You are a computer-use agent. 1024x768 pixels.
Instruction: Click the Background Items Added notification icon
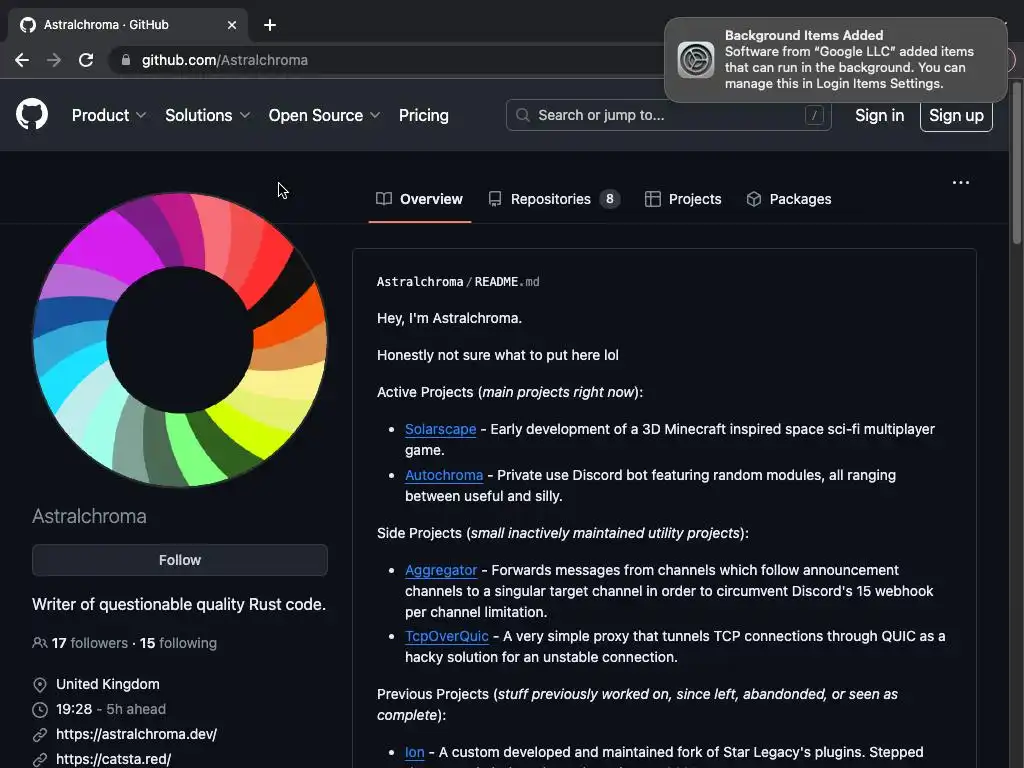pyautogui.click(x=696, y=59)
